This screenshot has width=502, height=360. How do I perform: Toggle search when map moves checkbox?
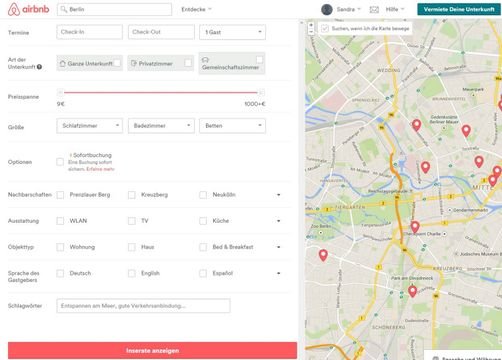[x=325, y=29]
